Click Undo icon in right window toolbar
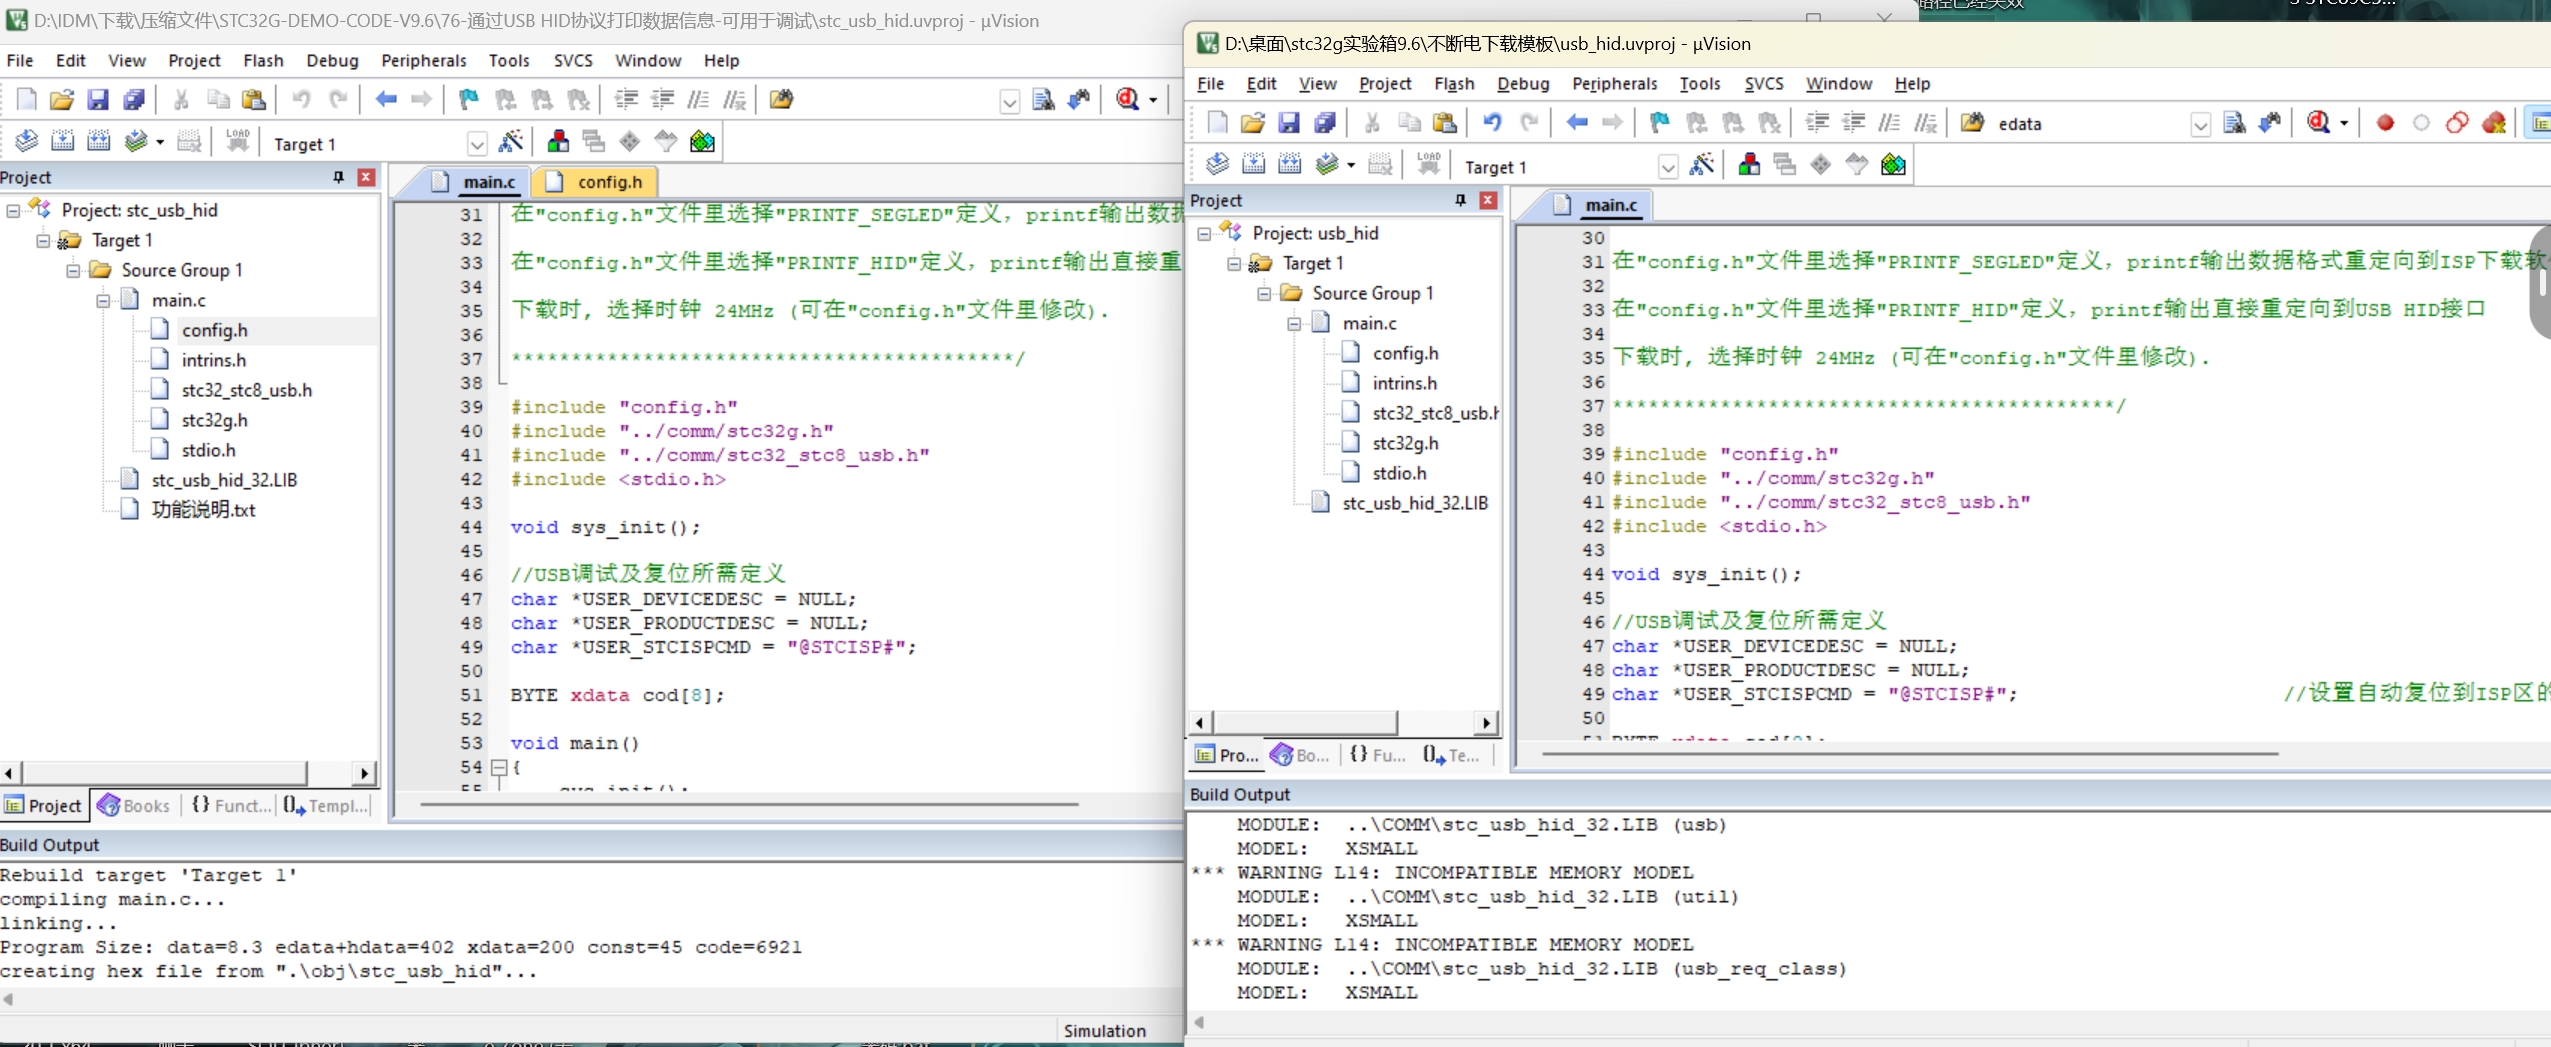The image size is (2551, 1047). 1492,122
